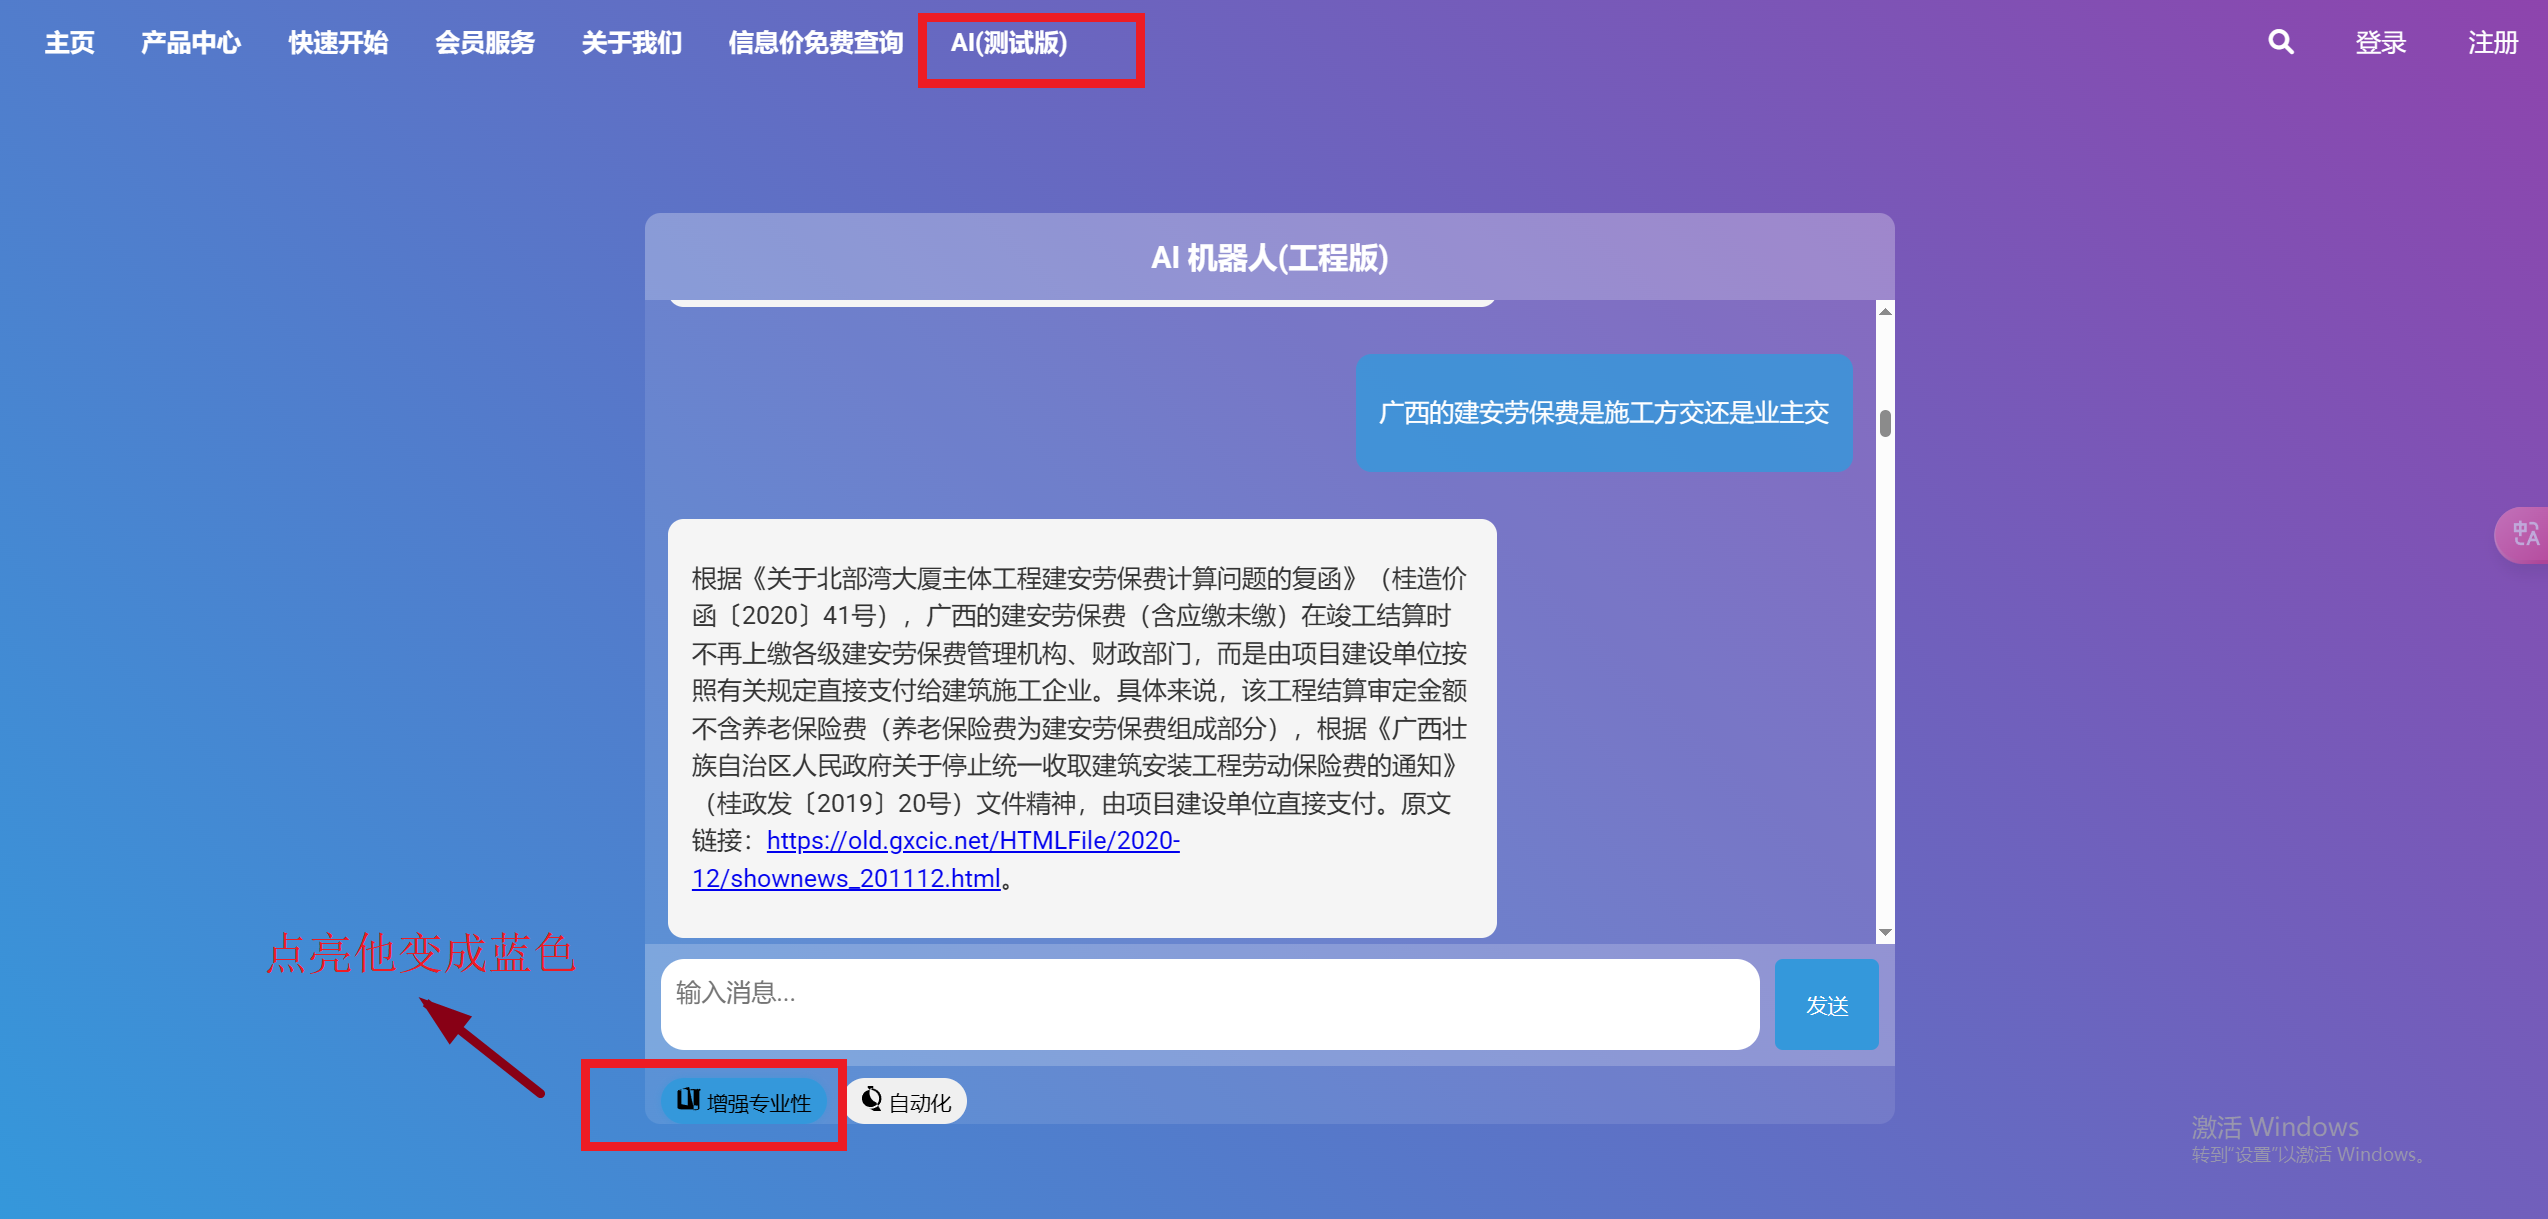Open 会员服务 menu item

point(485,43)
